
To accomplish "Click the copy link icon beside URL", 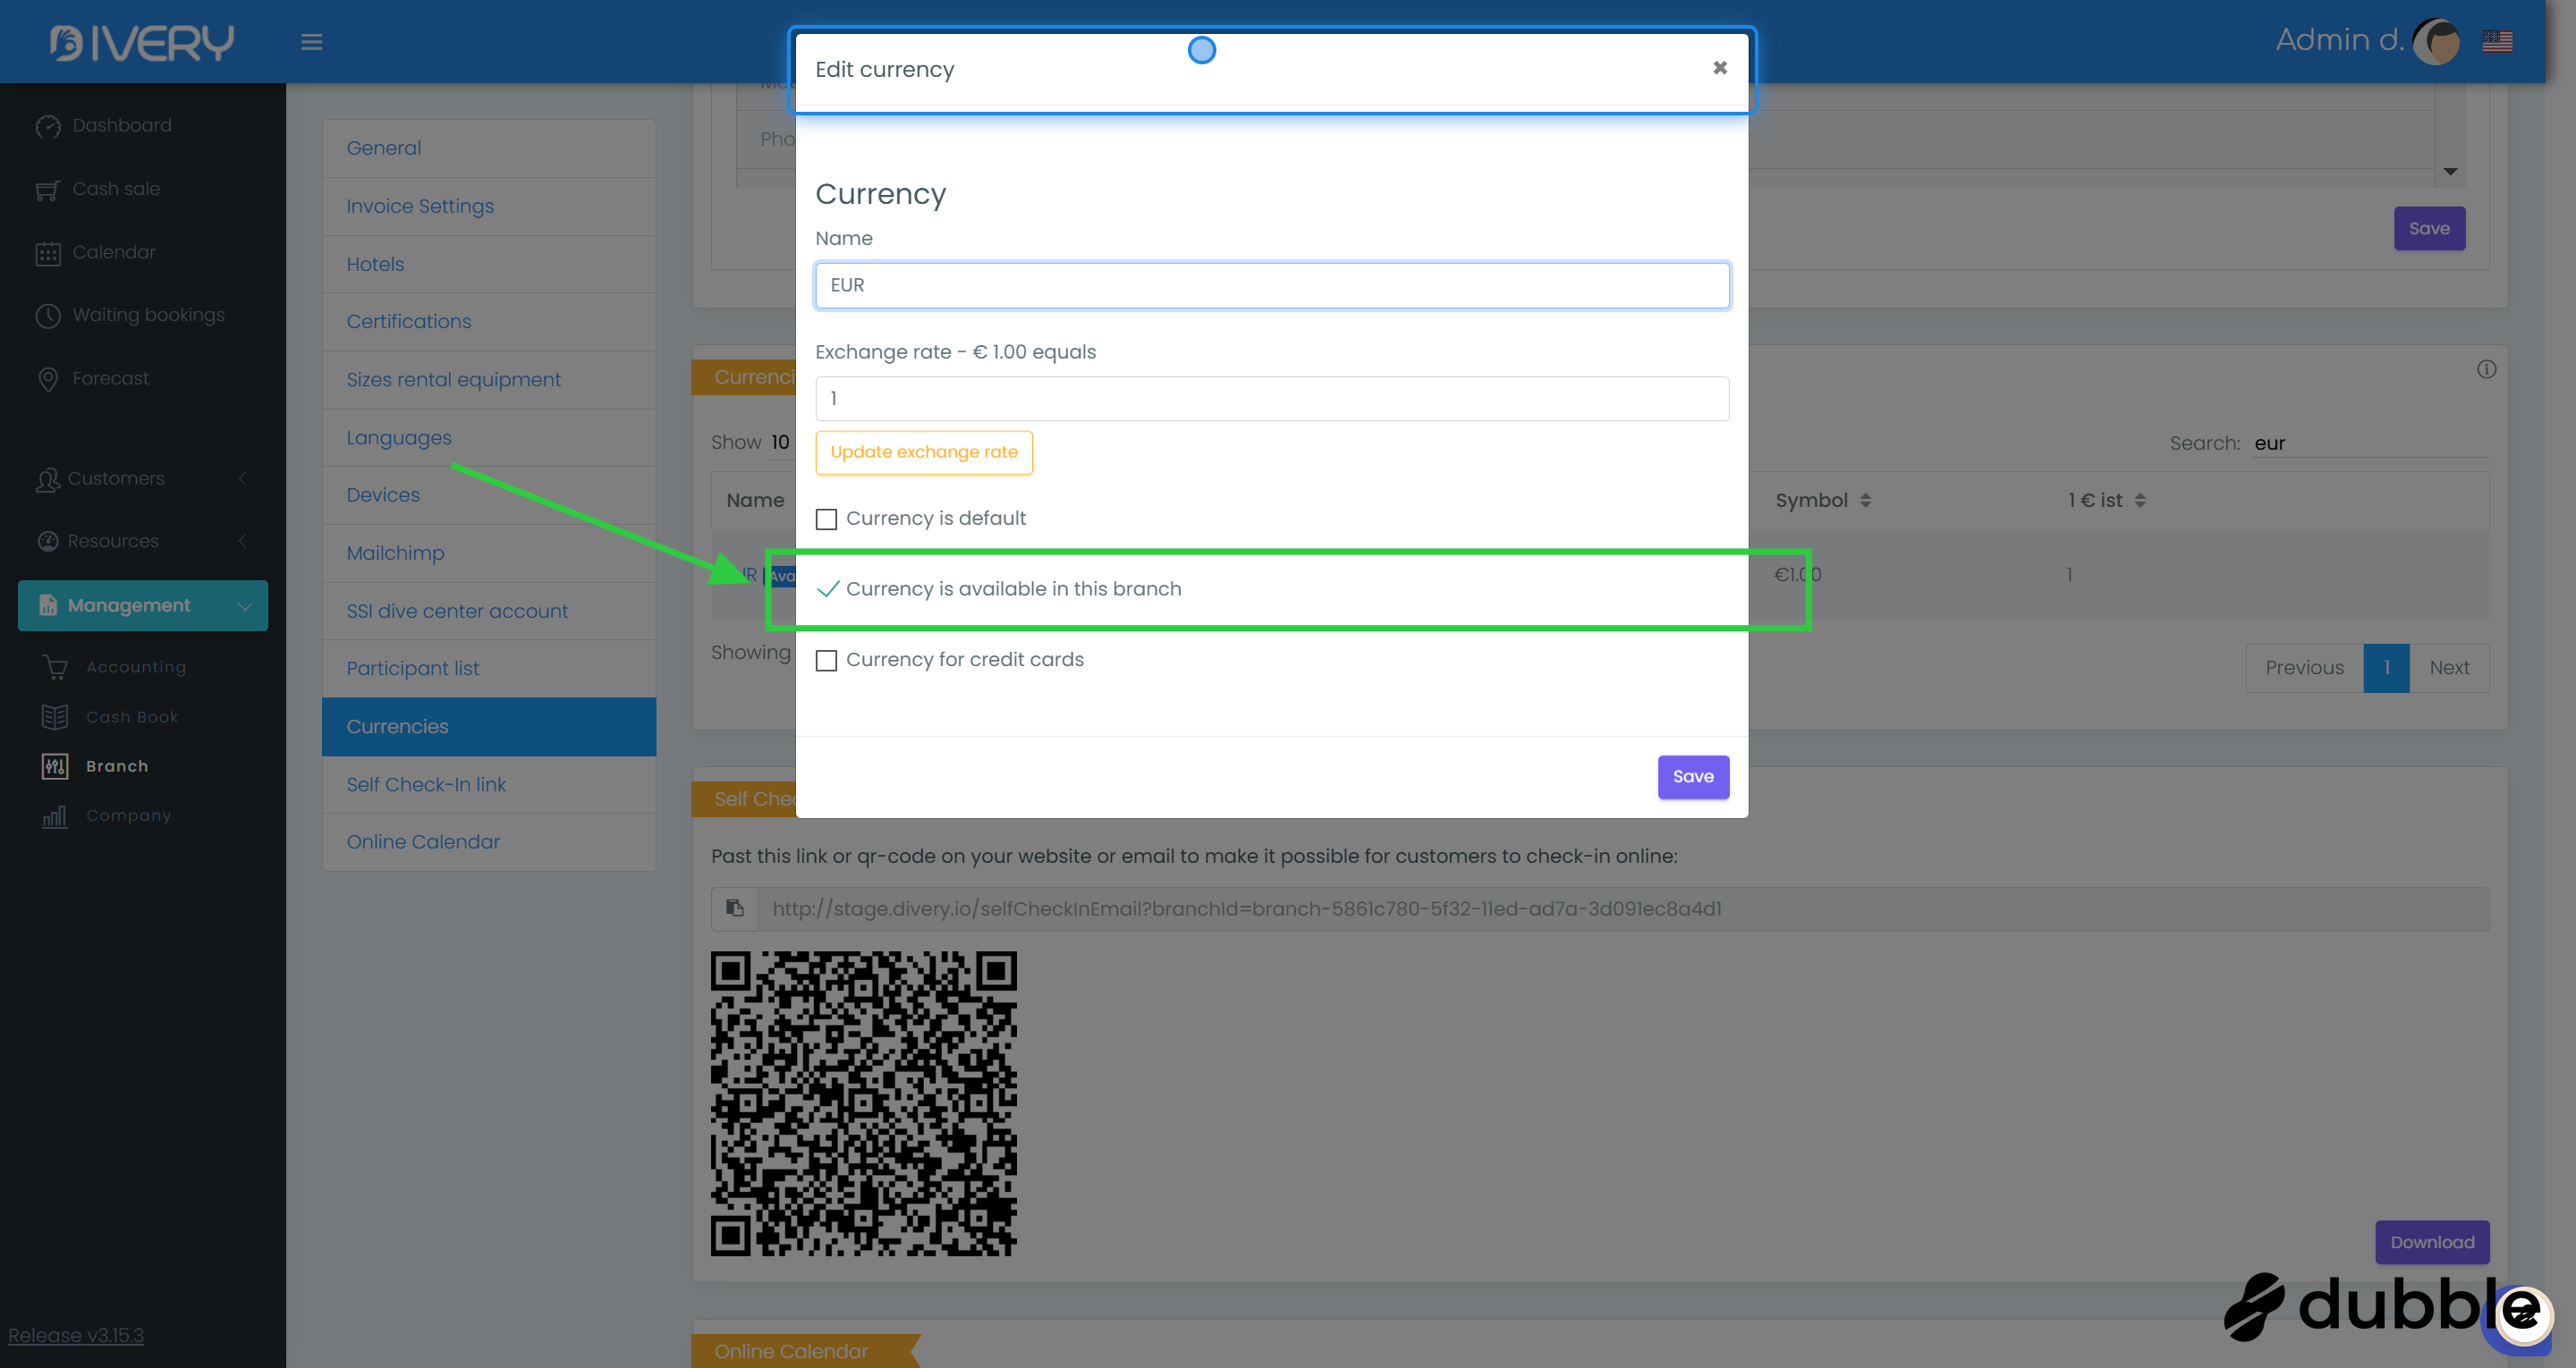I will 735,908.
